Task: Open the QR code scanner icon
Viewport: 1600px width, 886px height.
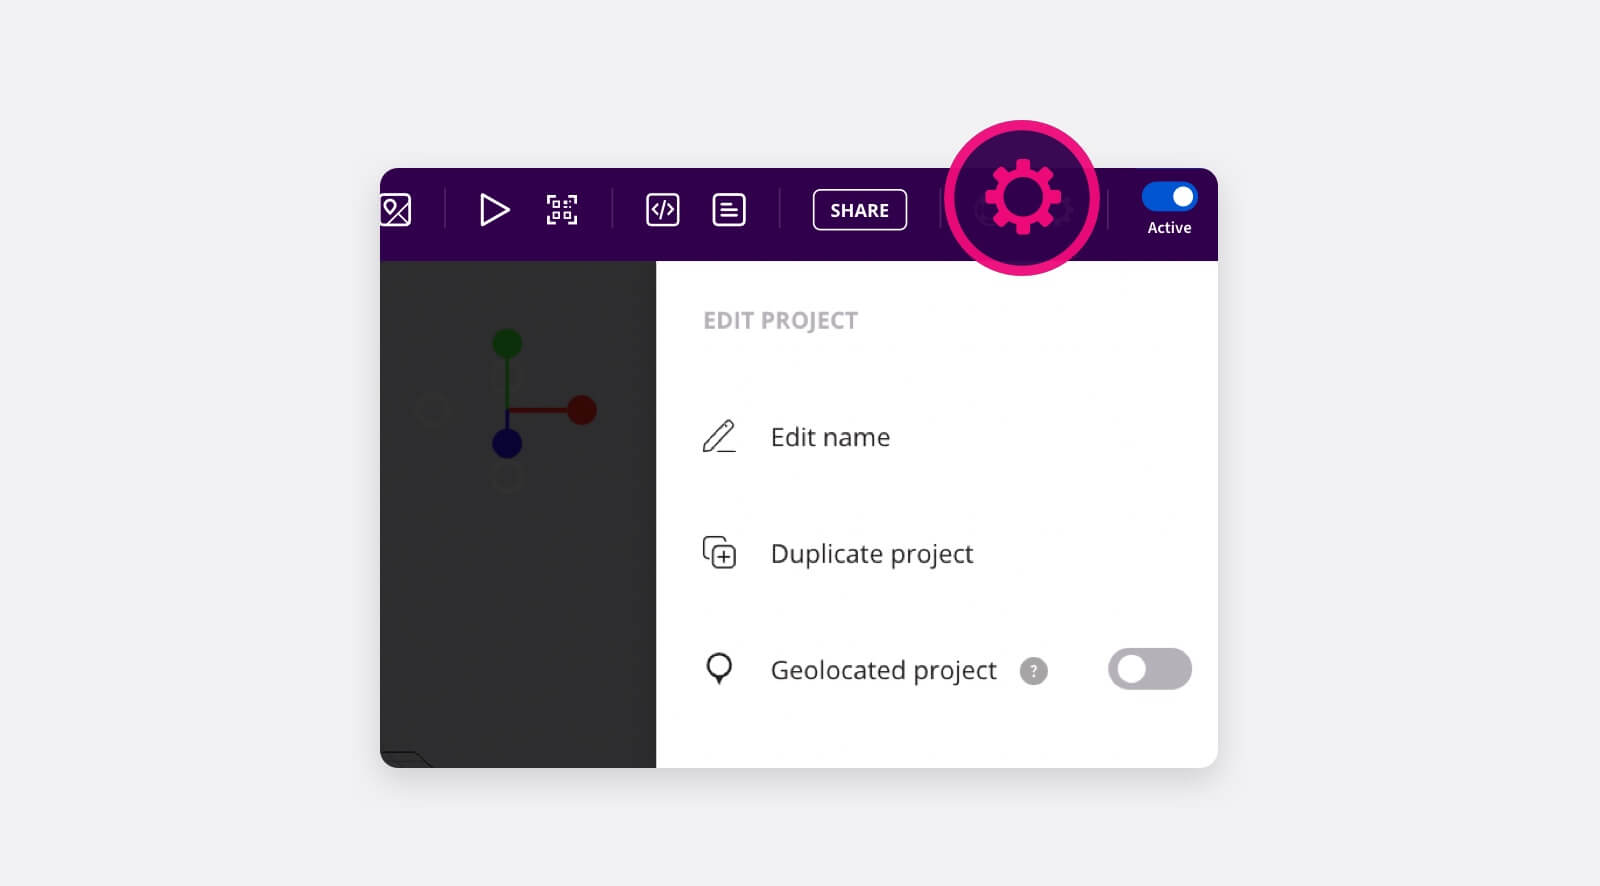Action: point(562,210)
